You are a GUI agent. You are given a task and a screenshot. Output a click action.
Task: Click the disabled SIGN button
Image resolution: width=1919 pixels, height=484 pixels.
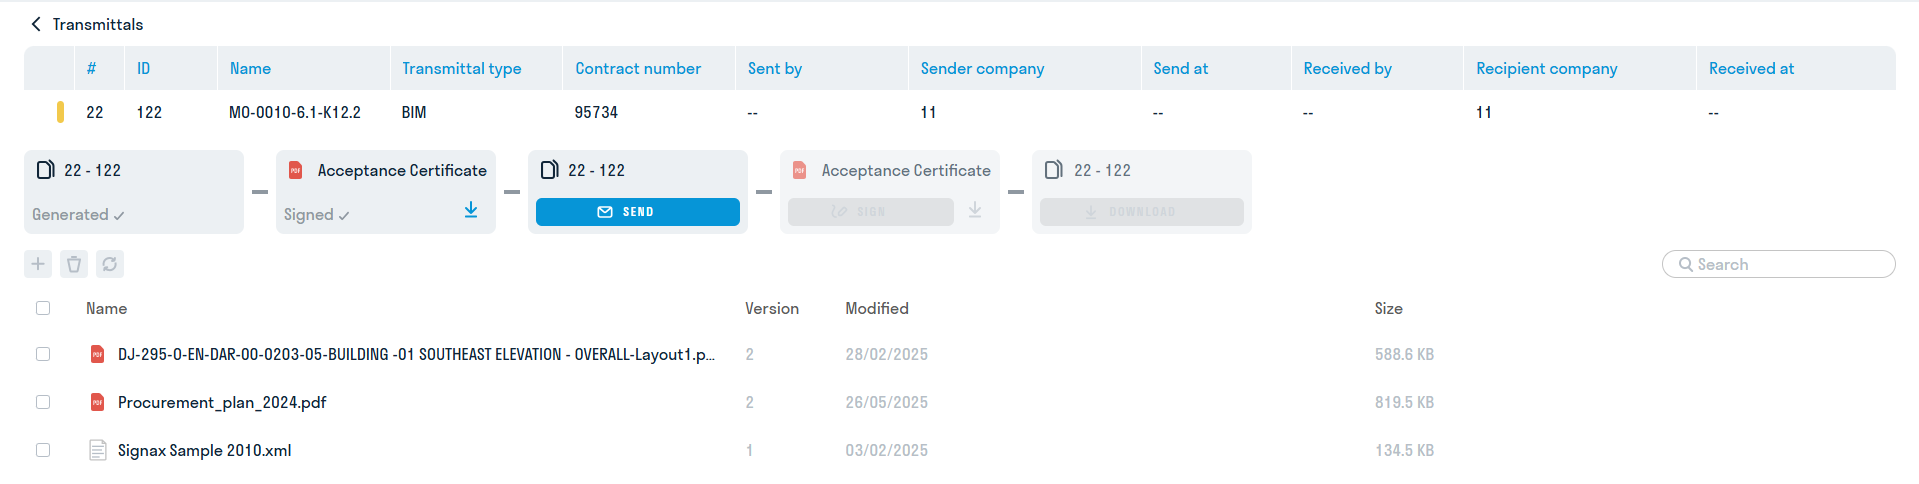pos(871,212)
